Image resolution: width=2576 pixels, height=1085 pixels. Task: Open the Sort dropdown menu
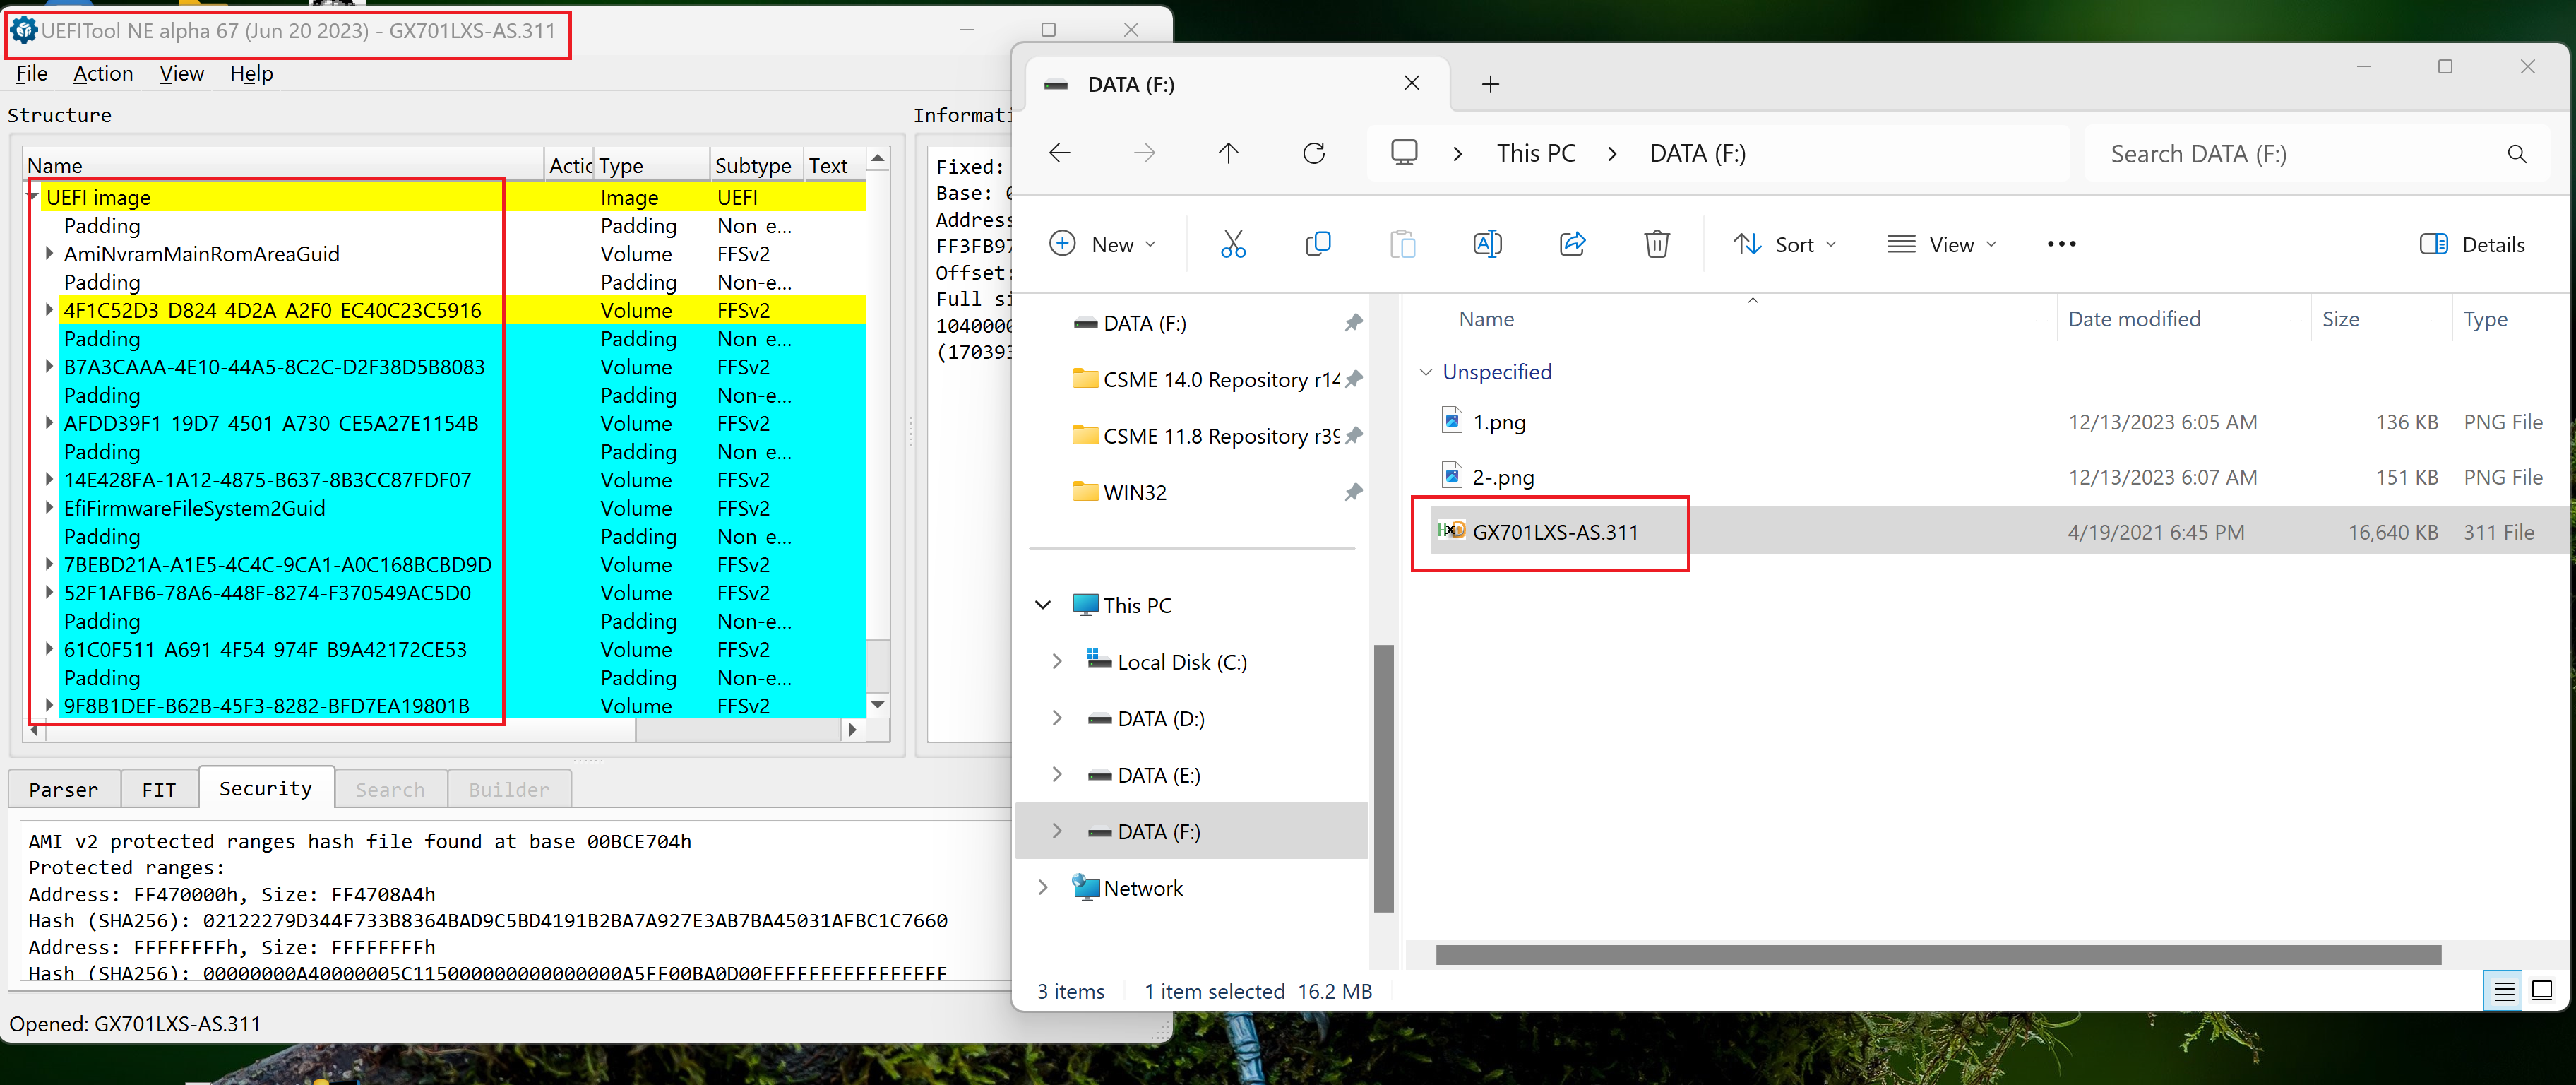[1785, 244]
